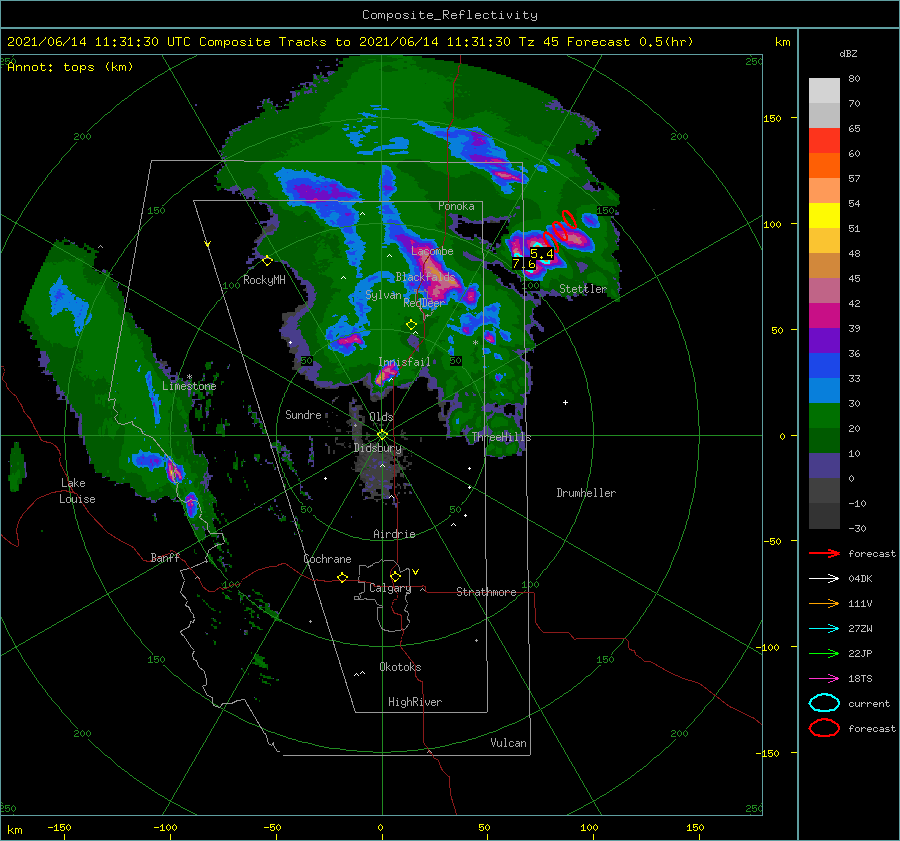Click the red 'forecast' ellipse legend icon

click(824, 728)
